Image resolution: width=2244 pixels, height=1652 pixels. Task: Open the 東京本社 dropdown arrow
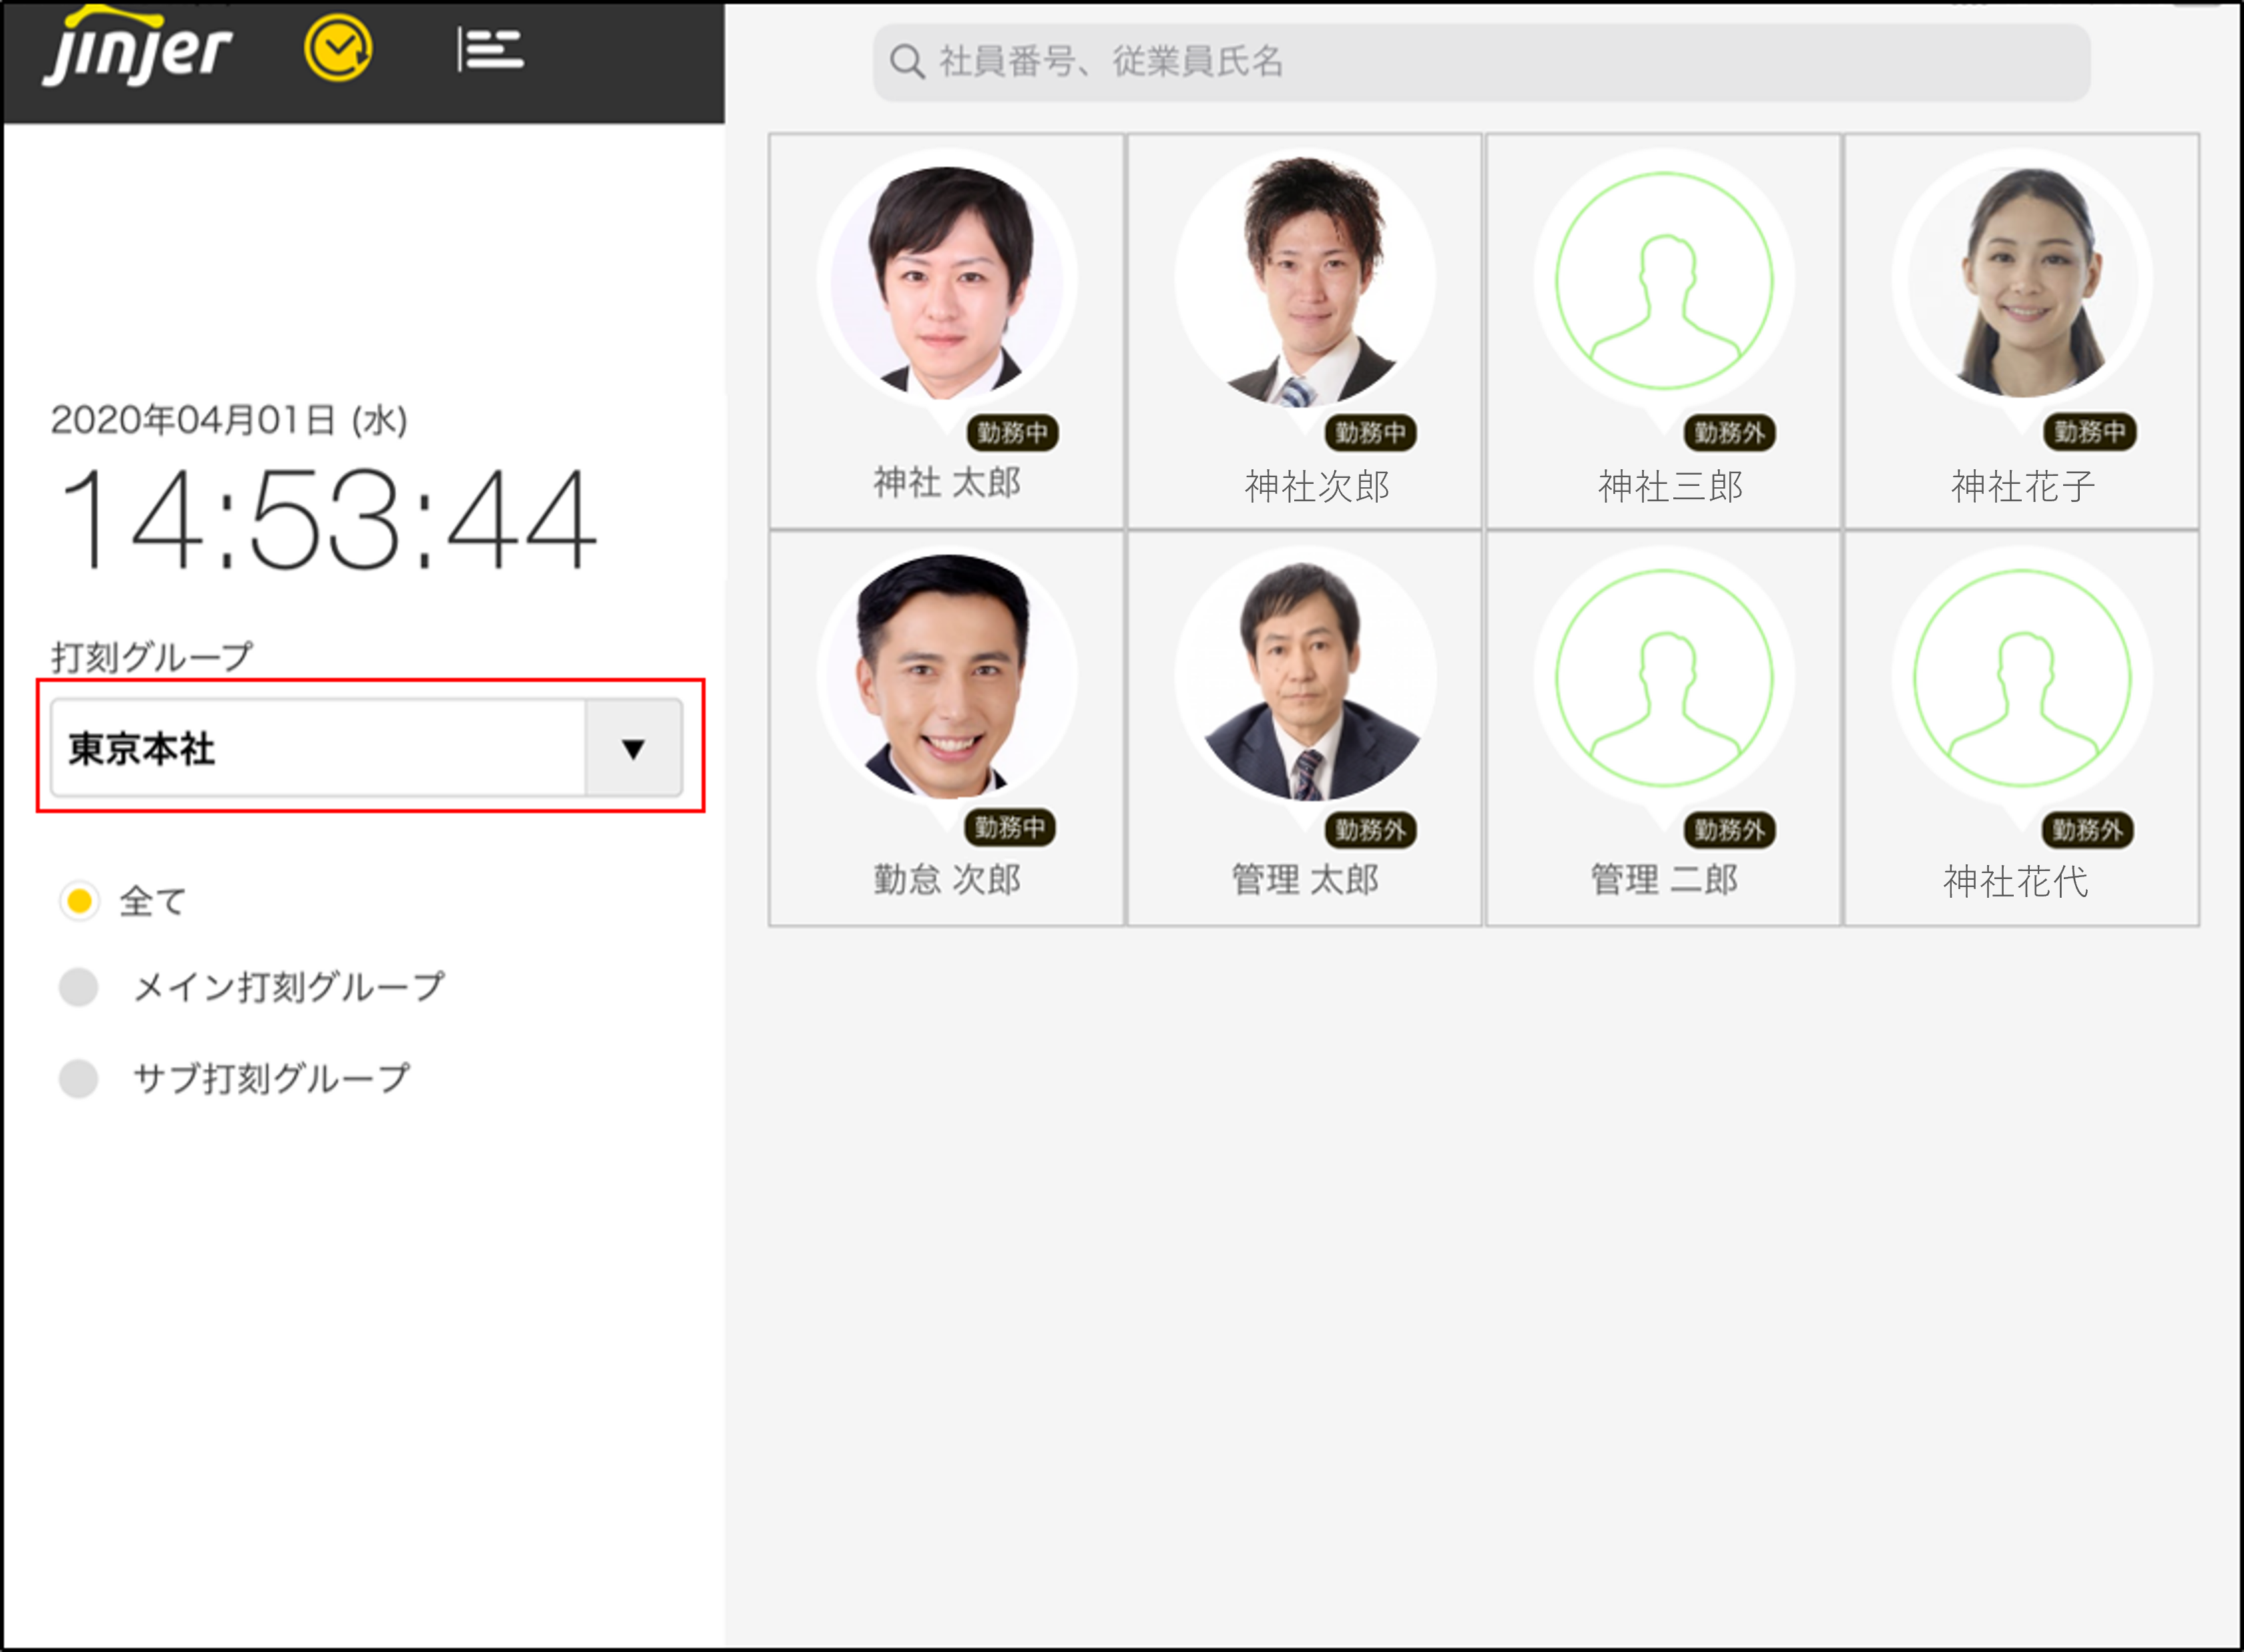point(633,748)
